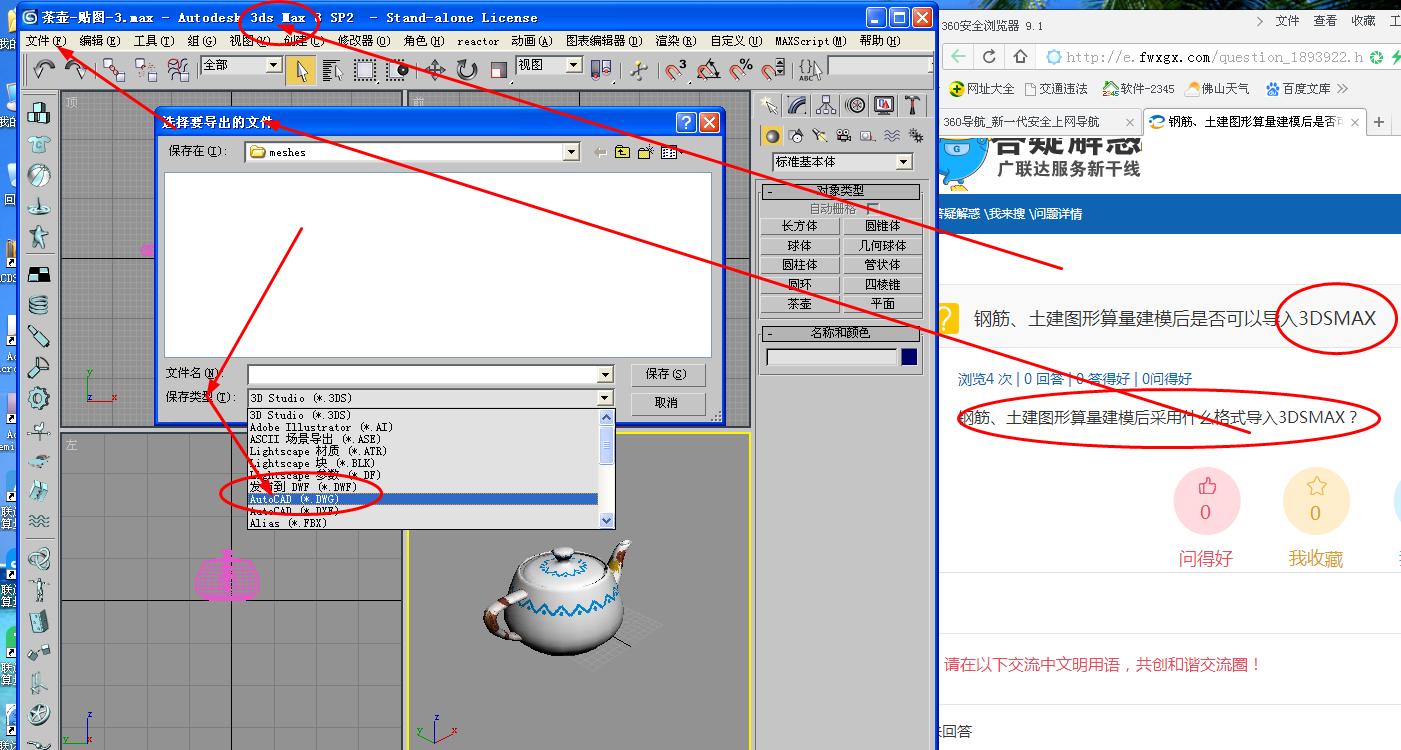Select Space Warps category icon

pyautogui.click(x=892, y=136)
